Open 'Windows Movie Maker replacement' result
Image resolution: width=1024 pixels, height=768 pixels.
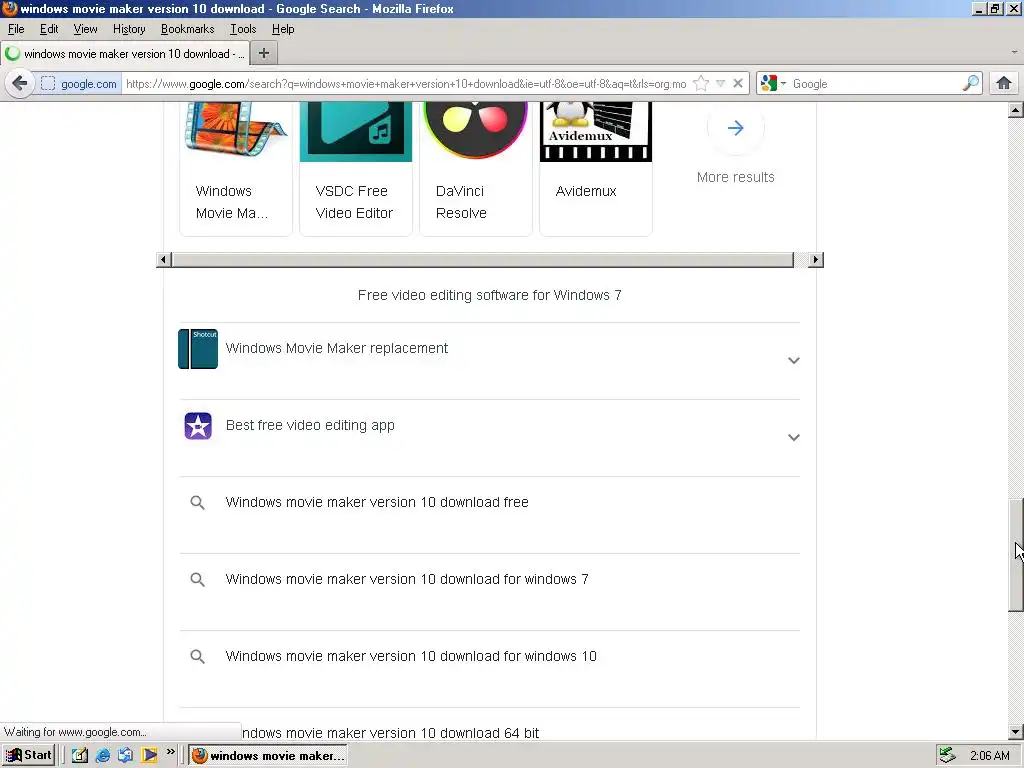coord(336,348)
